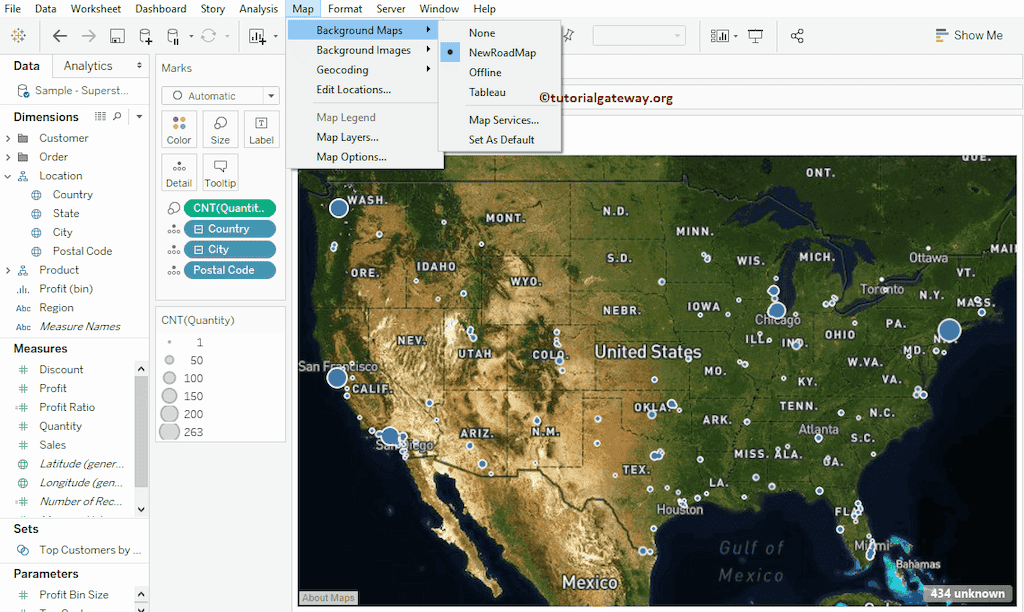The height and width of the screenshot is (612, 1024).
Task: Open the Automatic mark type dropdown
Action: click(x=220, y=95)
